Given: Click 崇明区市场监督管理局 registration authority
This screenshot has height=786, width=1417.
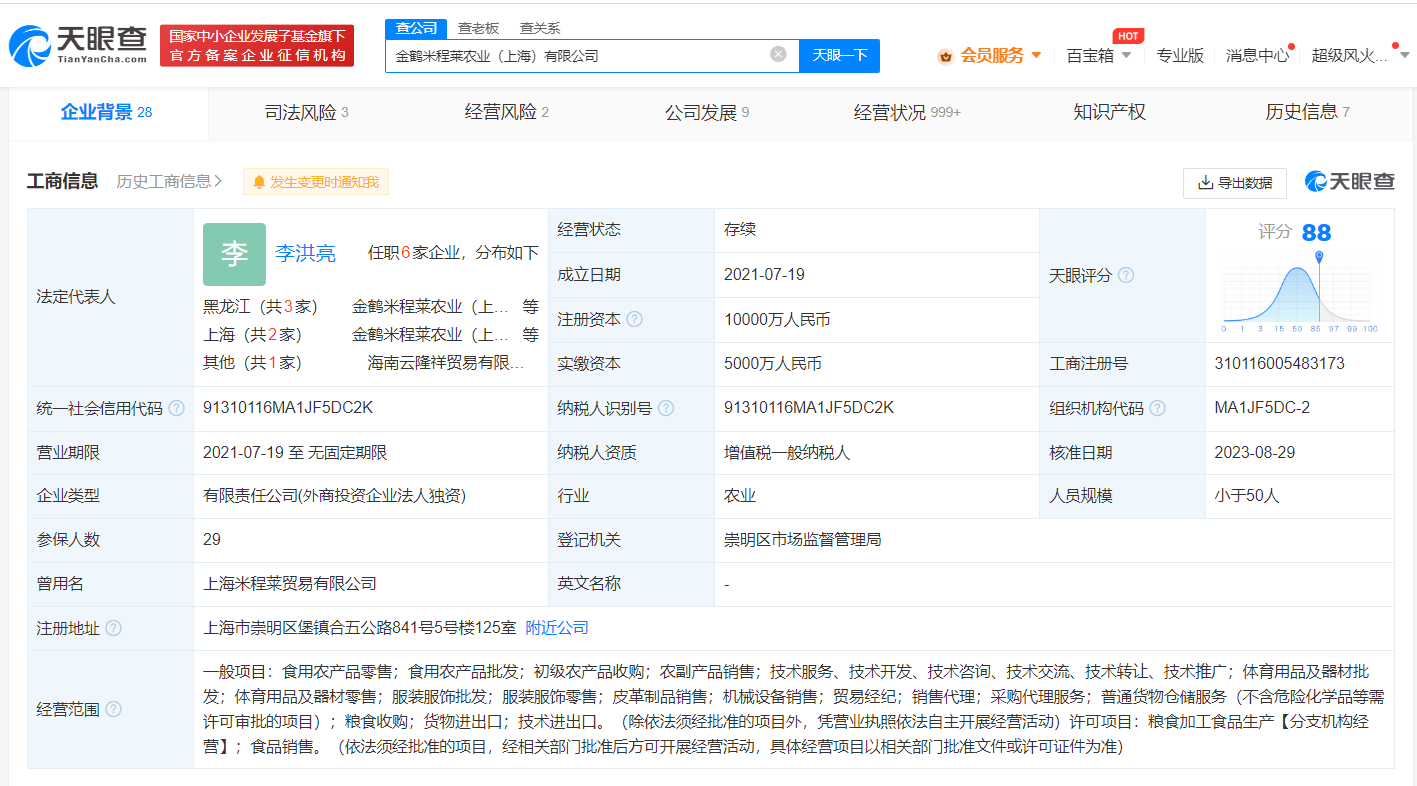Looking at the screenshot, I should click(x=803, y=540).
